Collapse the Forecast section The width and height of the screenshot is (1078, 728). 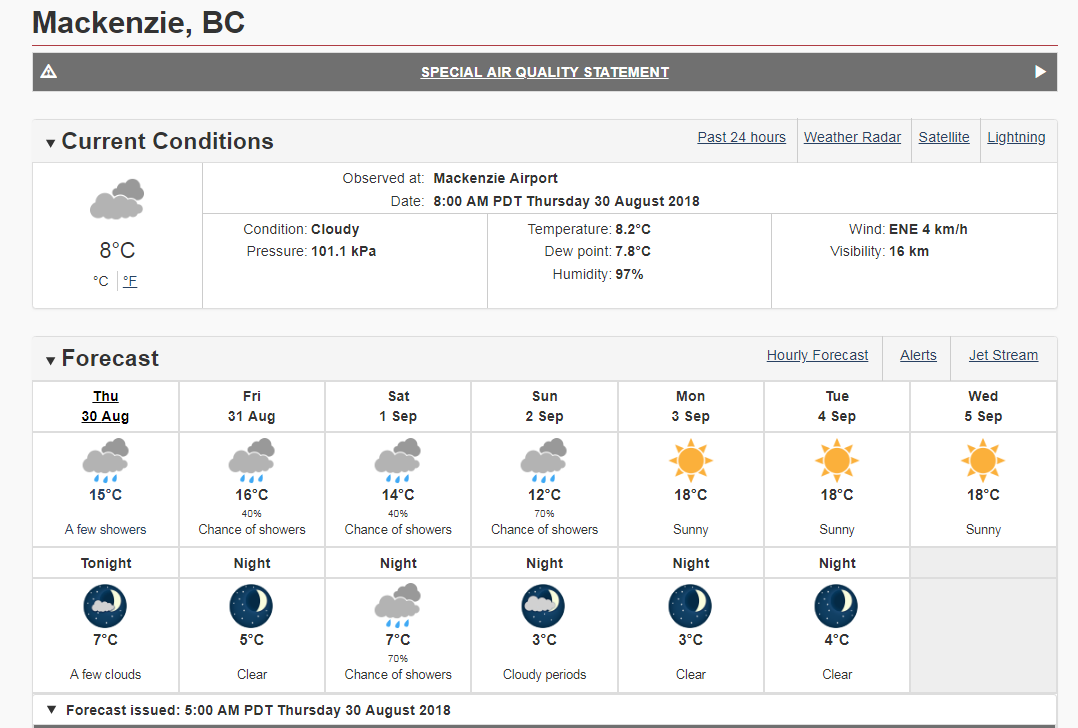coord(50,360)
